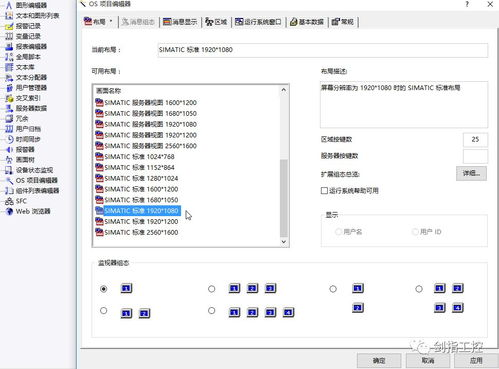This screenshot has height=369, width=499.
Task: Click into the 当前布局 text field
Action: pyautogui.click(x=323, y=50)
